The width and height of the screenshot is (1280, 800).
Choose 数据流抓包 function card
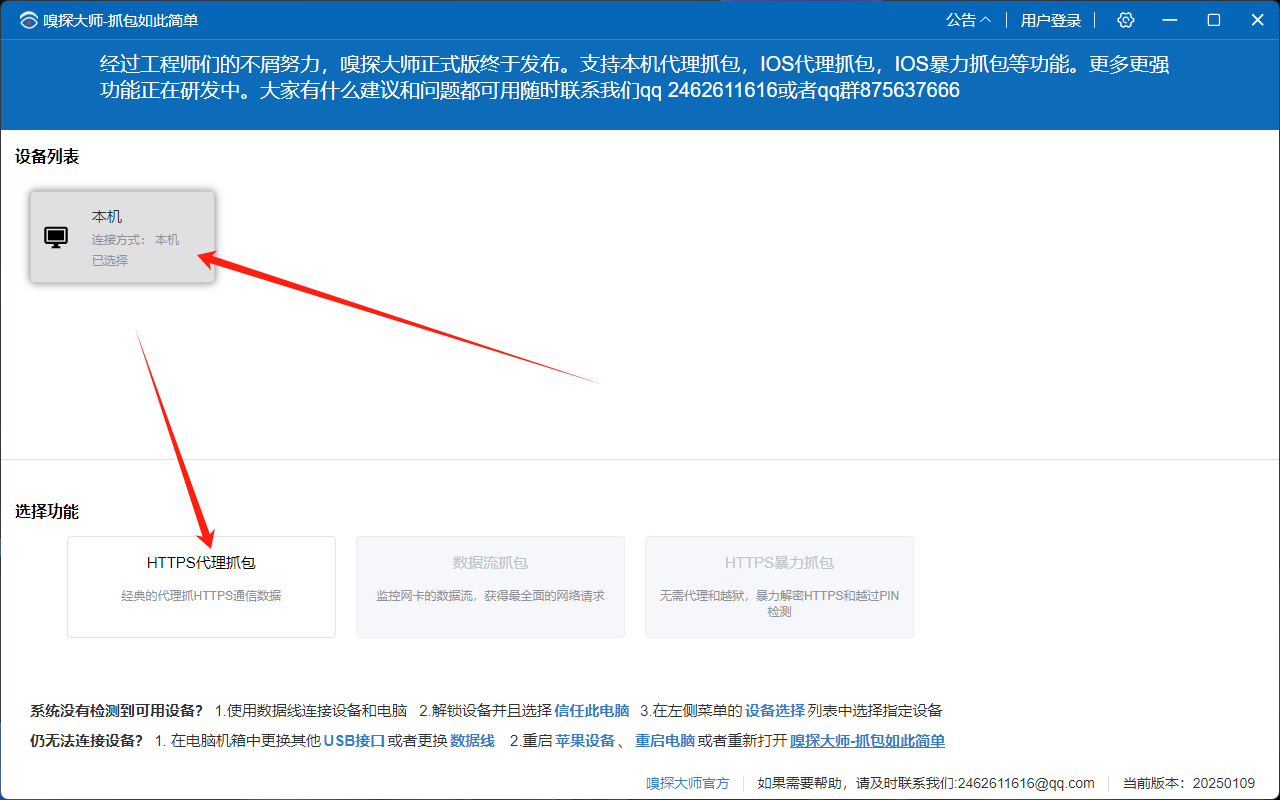[x=490, y=587]
